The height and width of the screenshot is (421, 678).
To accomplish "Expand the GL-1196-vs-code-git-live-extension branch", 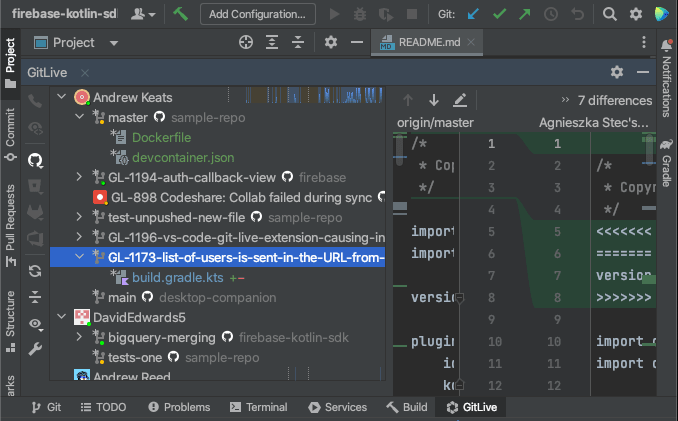I will pos(79,237).
